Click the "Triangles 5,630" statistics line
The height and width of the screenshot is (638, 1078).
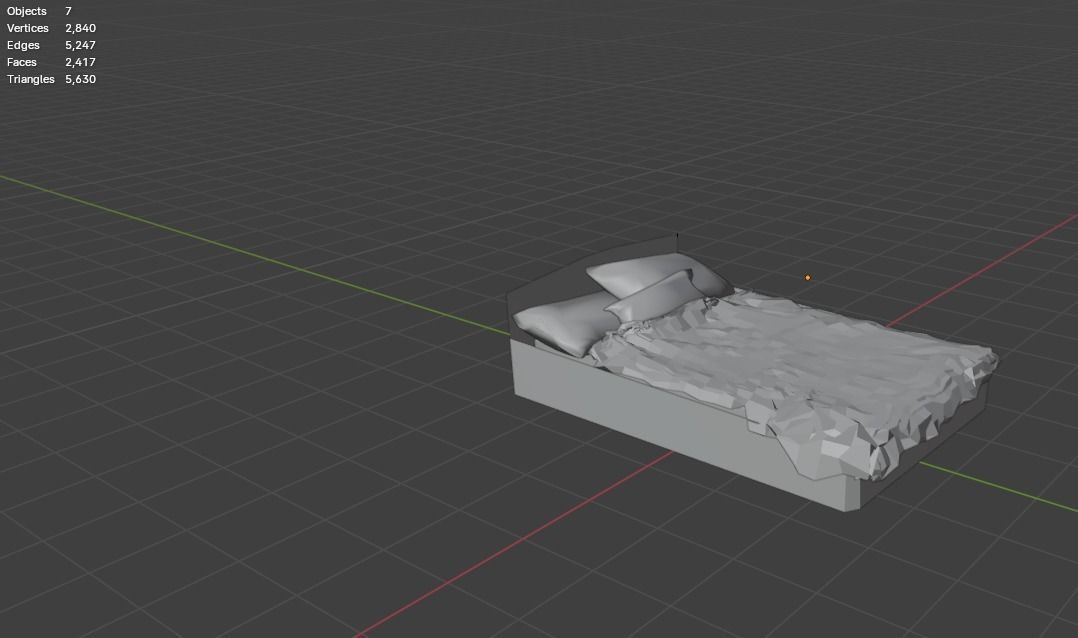point(51,79)
